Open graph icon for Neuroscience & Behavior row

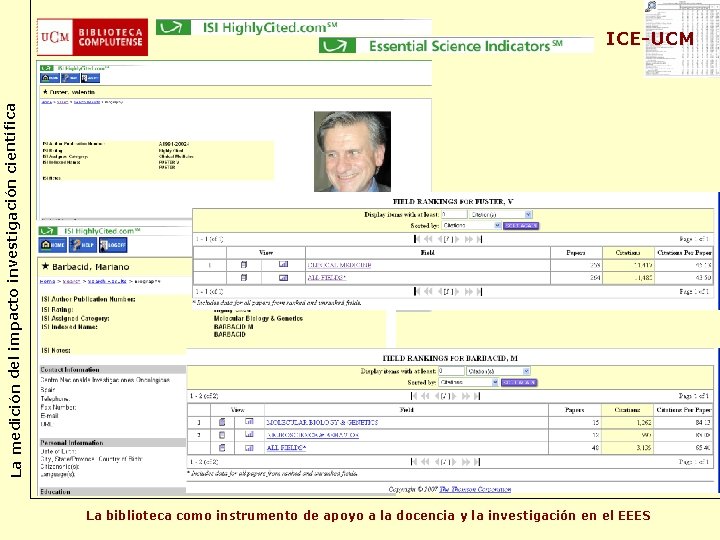pos(249,434)
